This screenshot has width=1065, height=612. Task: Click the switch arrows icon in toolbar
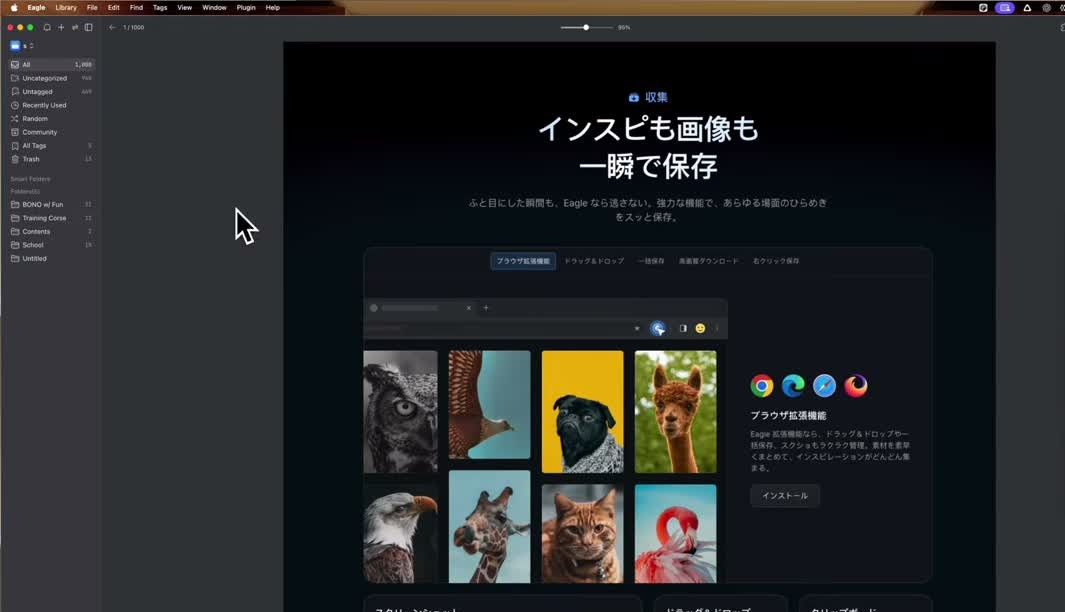[75, 27]
